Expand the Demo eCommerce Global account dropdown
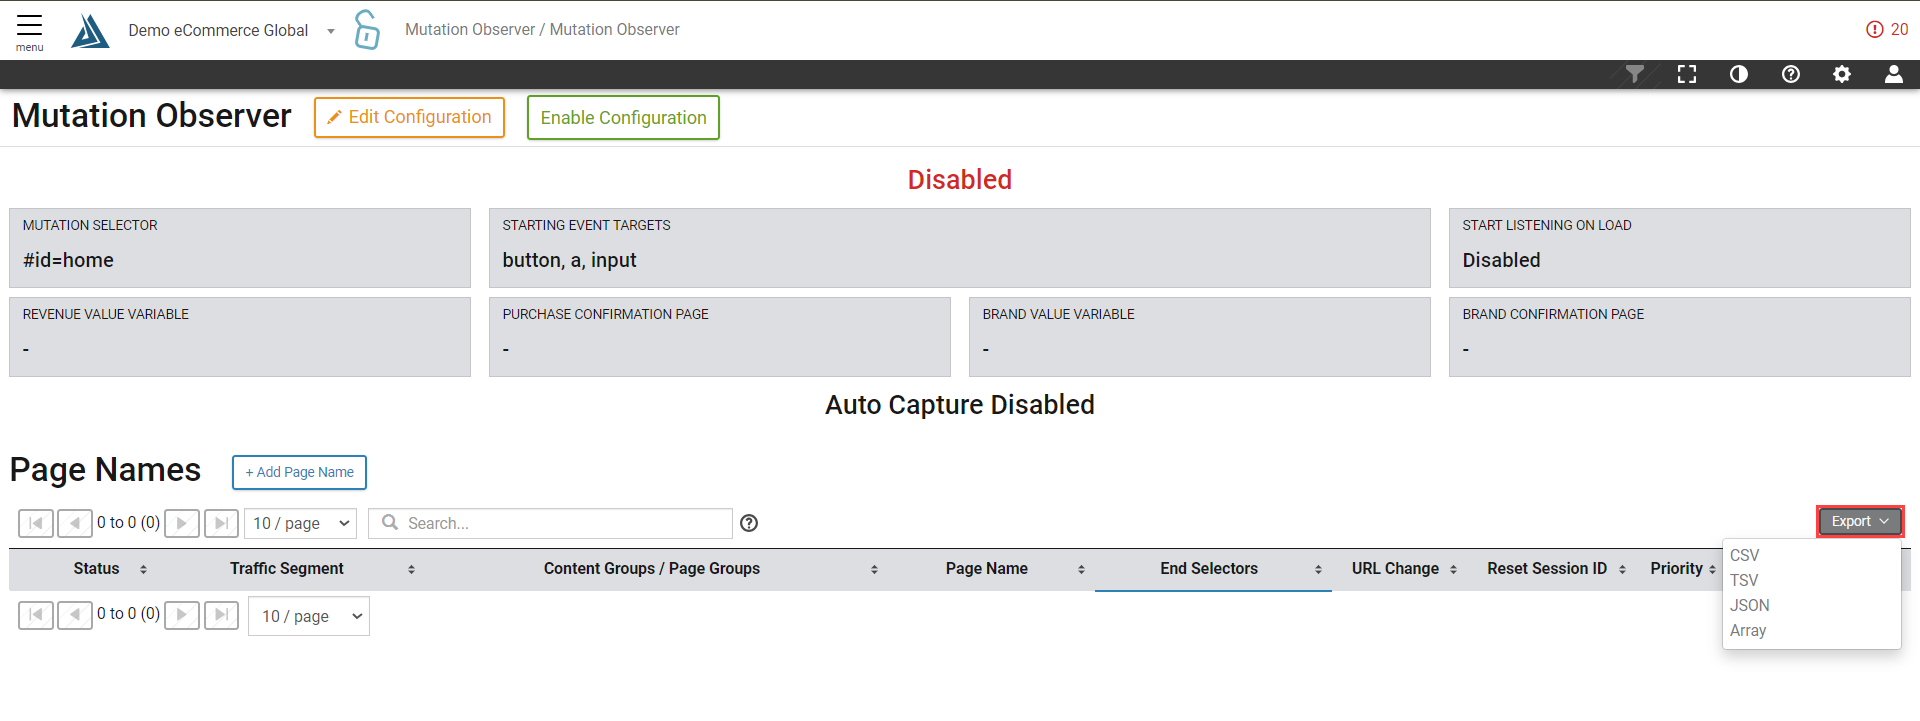 click(232, 31)
